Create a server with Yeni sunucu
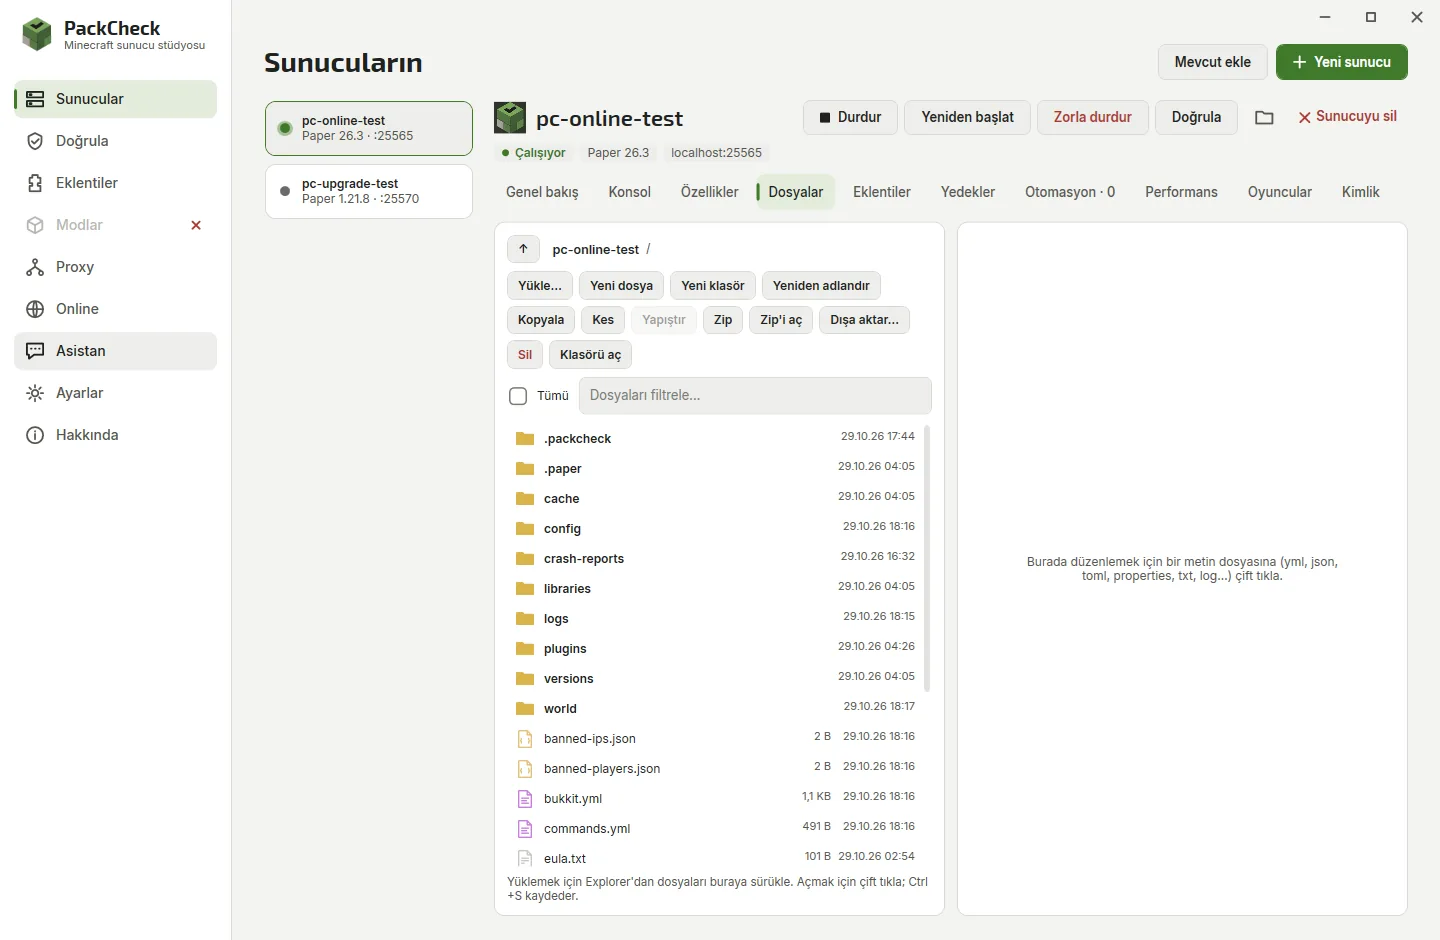Image resolution: width=1440 pixels, height=940 pixels. (1341, 62)
